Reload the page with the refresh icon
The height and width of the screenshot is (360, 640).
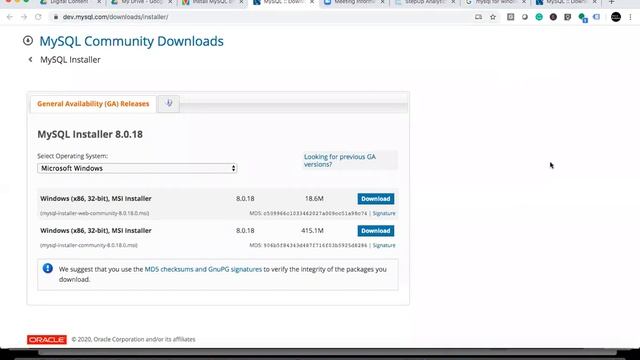click(x=38, y=17)
